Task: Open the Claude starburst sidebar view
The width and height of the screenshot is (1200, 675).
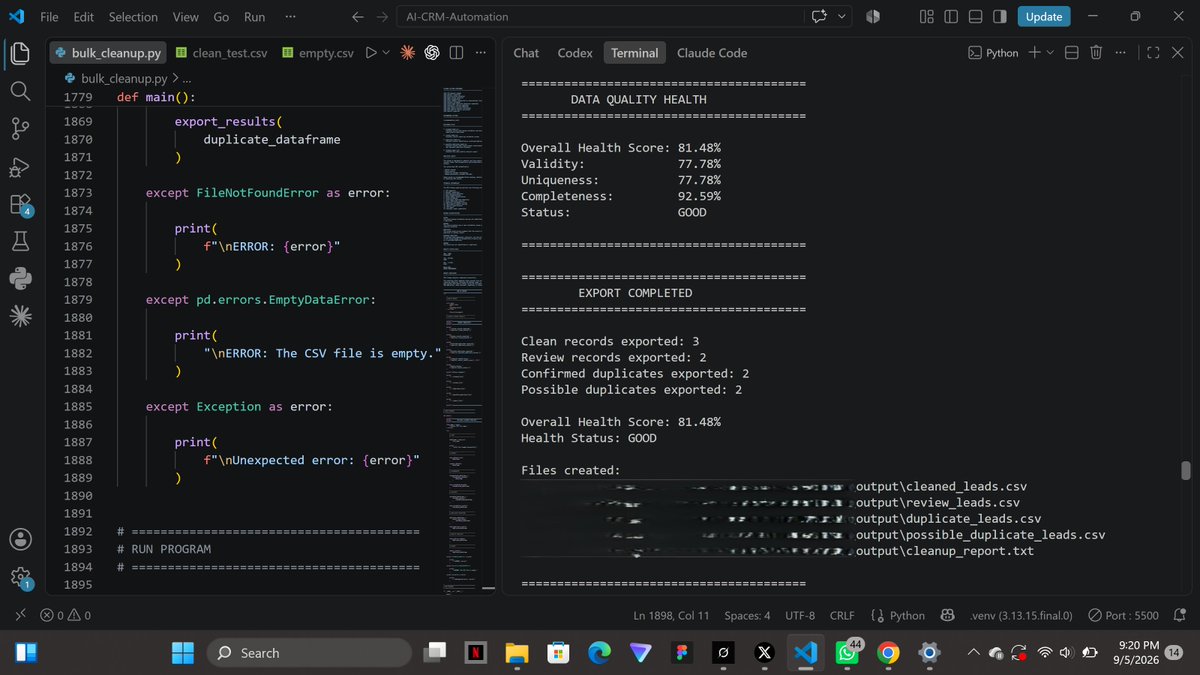Action: (x=21, y=316)
